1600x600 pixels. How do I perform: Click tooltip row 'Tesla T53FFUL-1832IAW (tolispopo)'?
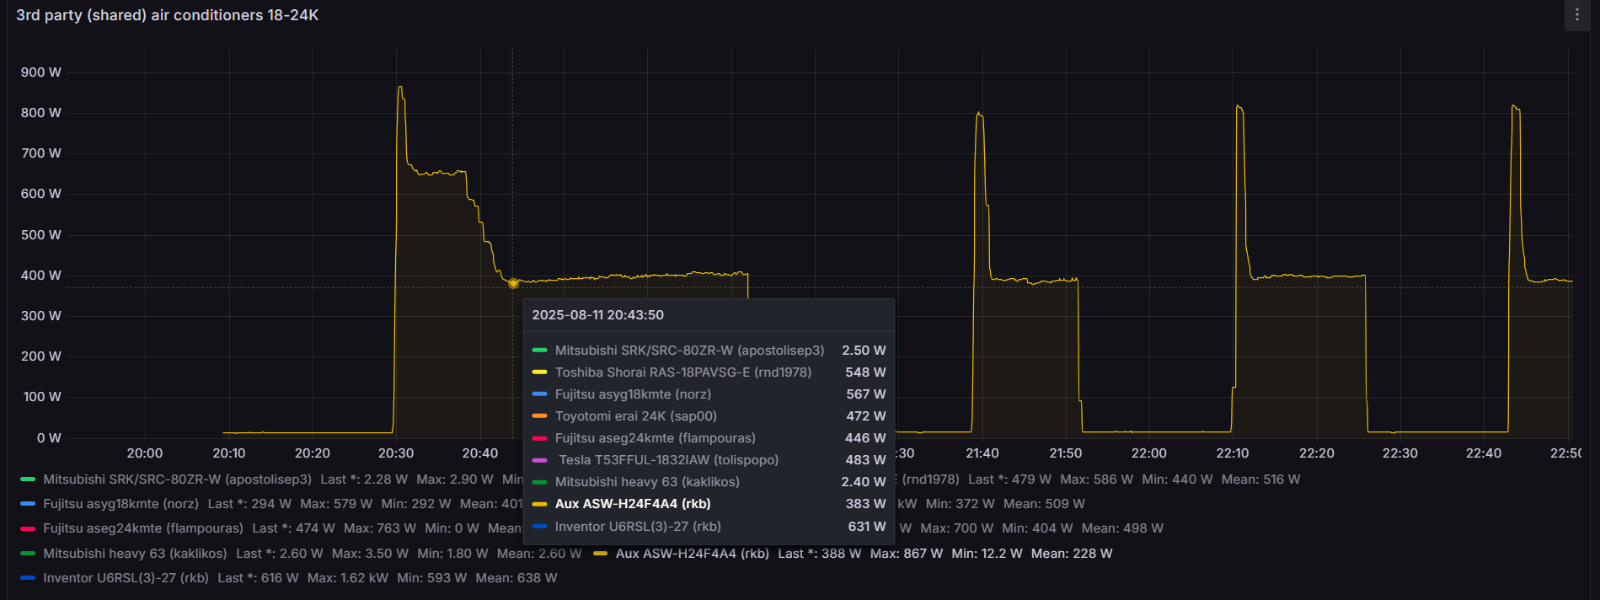pos(709,460)
